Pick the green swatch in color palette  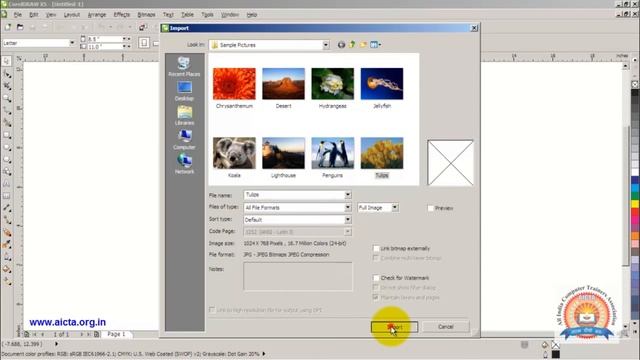(x=635, y=195)
